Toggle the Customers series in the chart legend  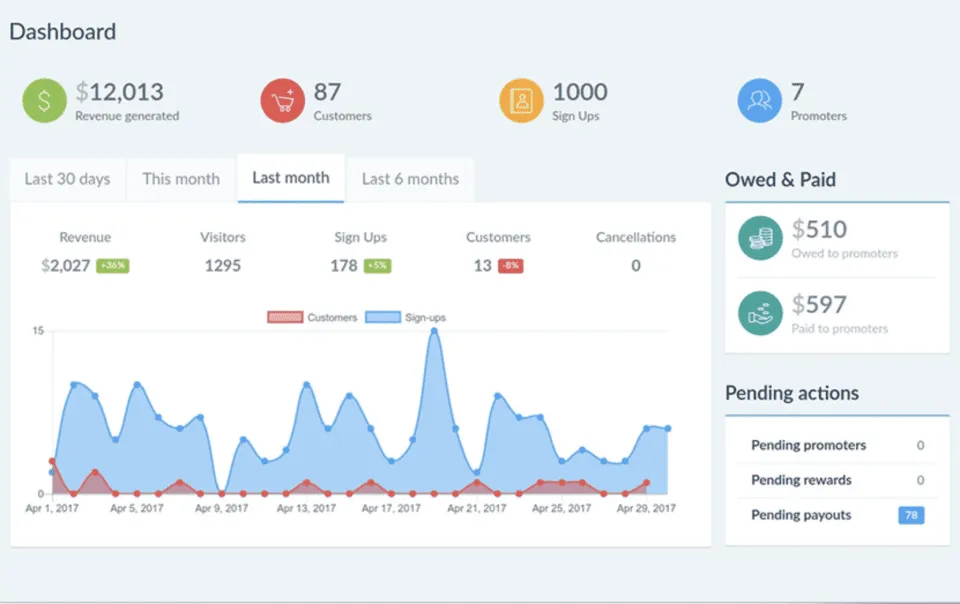(x=316, y=316)
